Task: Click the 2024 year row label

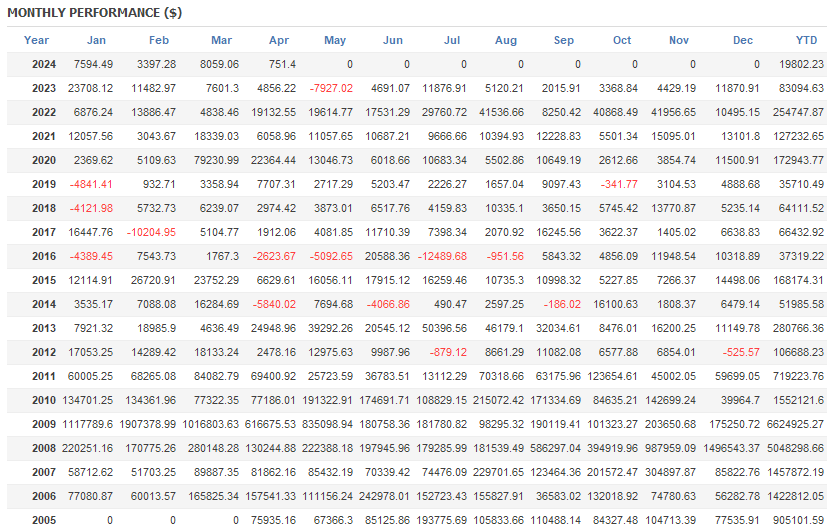Action: (44, 65)
